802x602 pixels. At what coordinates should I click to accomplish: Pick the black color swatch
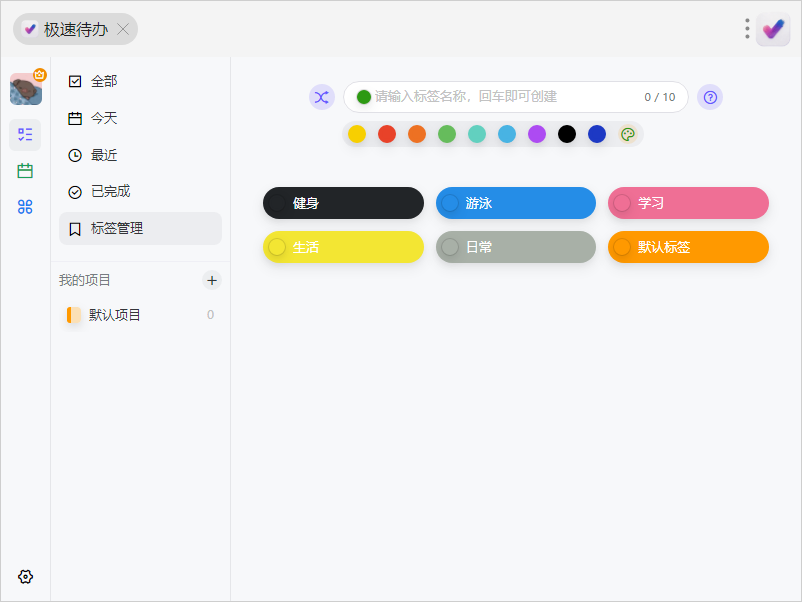(x=567, y=135)
